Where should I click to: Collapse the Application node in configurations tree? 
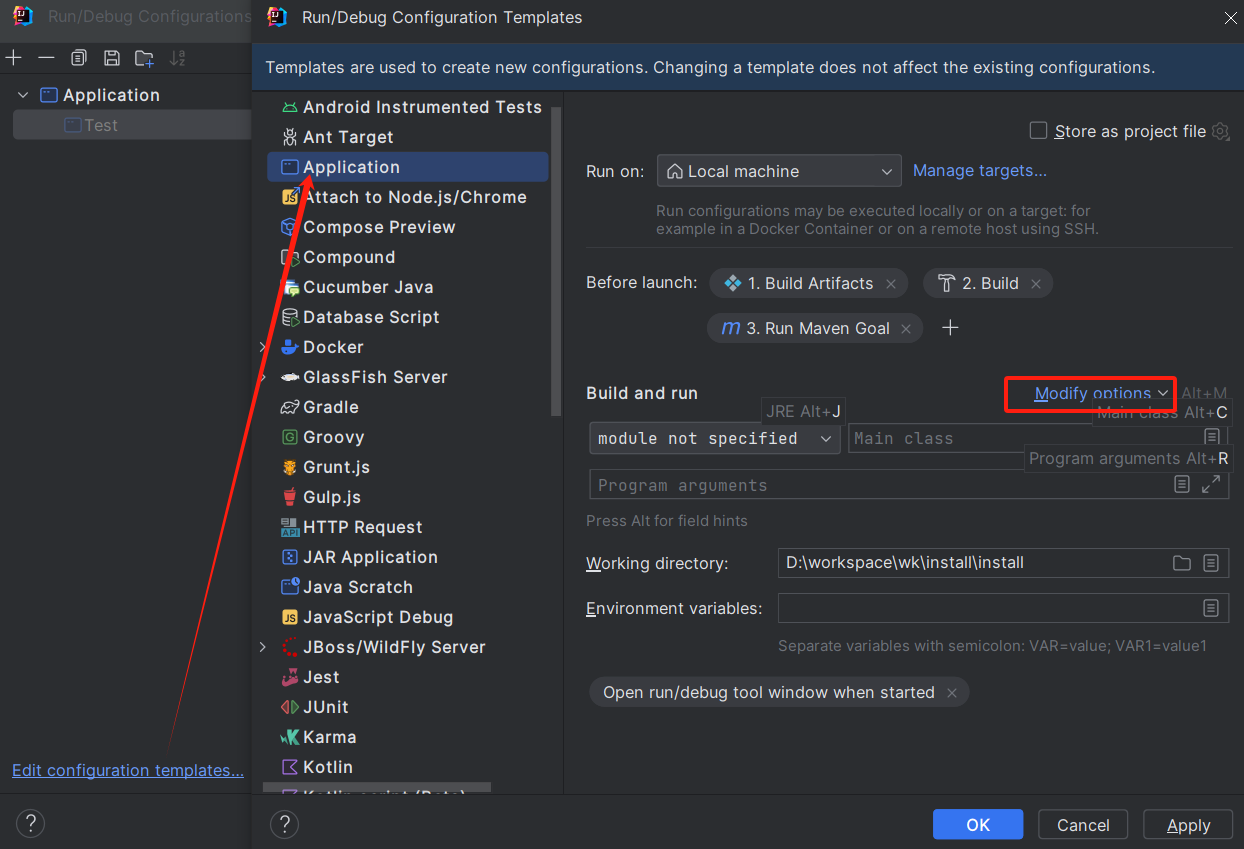[x=22, y=95]
